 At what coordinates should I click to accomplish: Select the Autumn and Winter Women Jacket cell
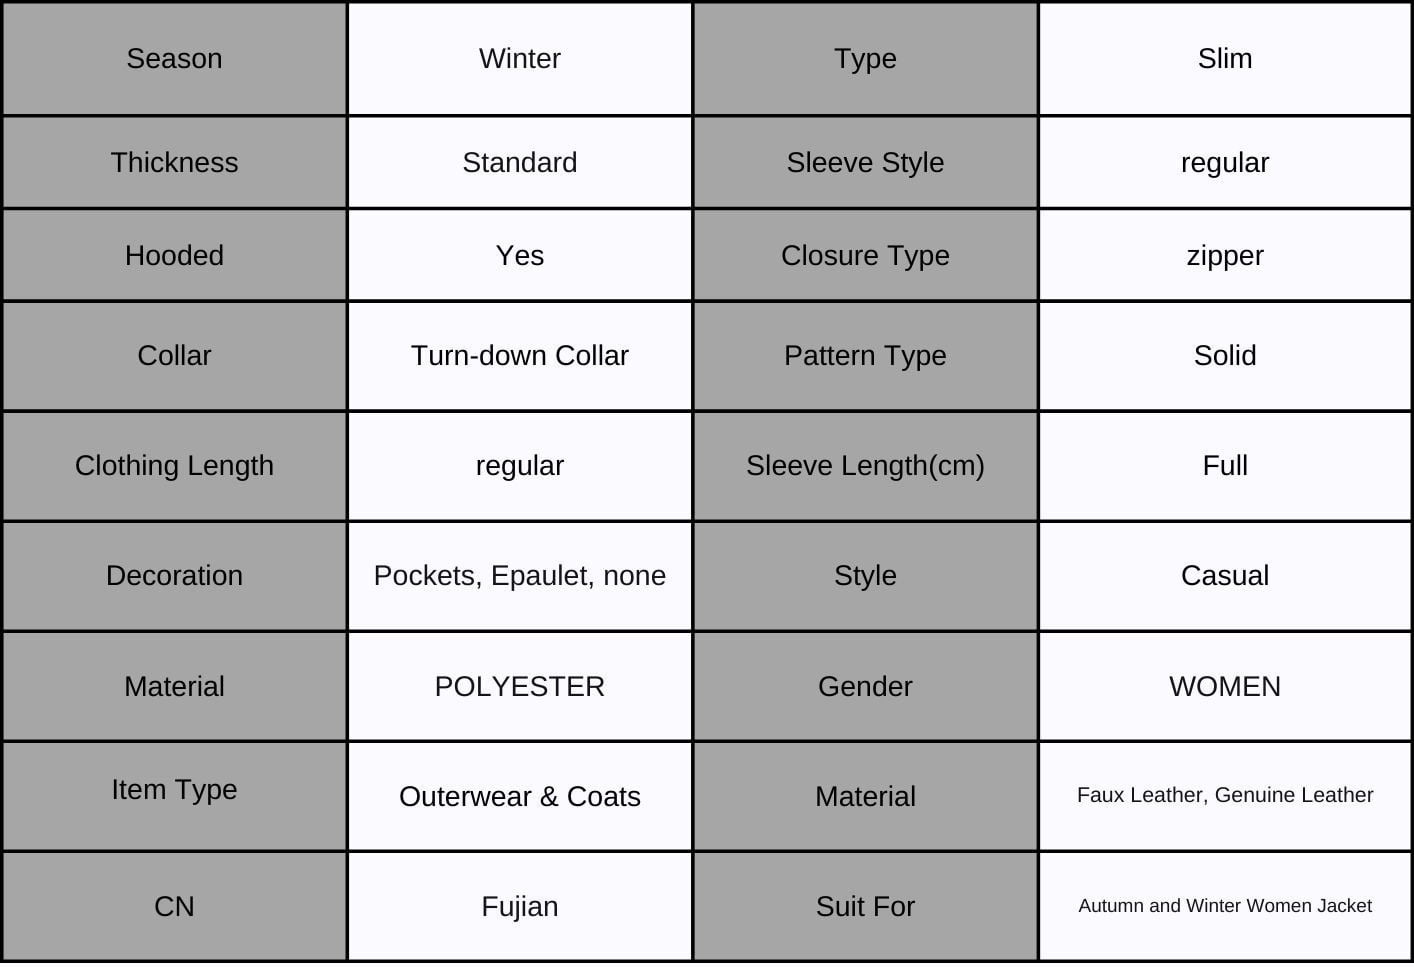(1224, 906)
